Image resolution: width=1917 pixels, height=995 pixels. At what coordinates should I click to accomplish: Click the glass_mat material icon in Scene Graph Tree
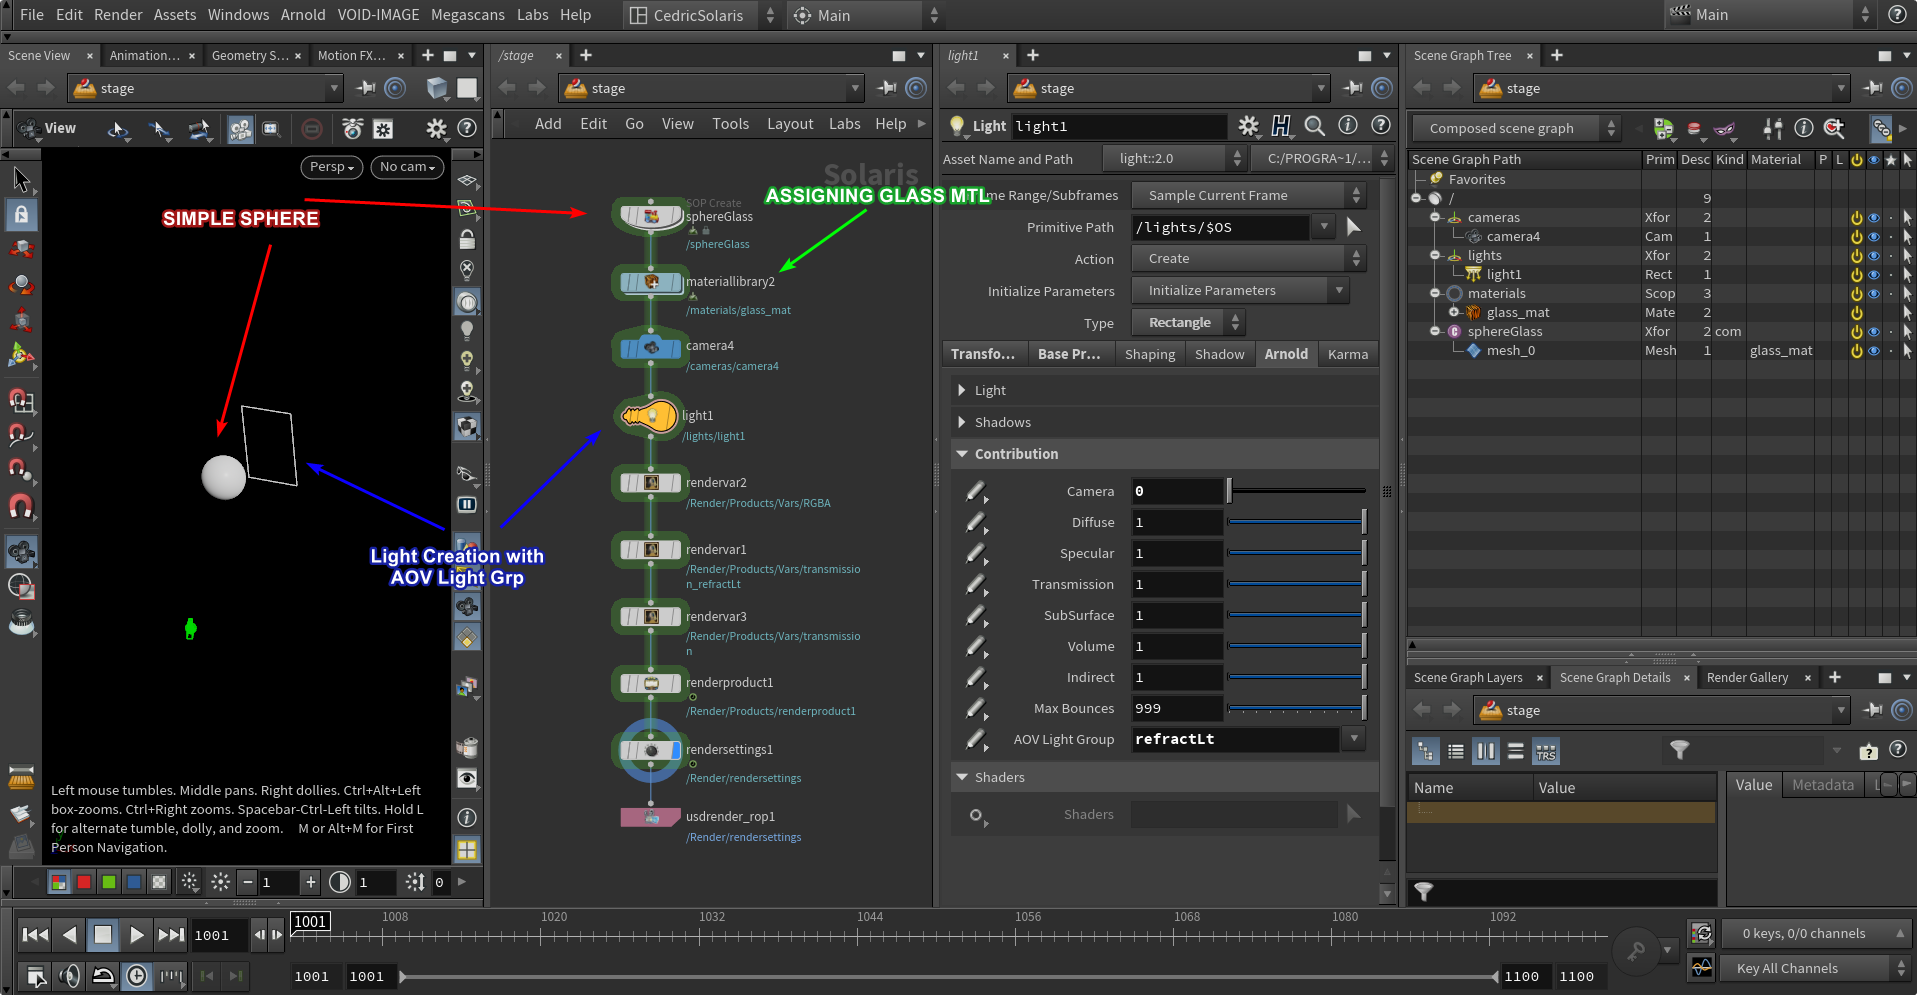pyautogui.click(x=1471, y=312)
